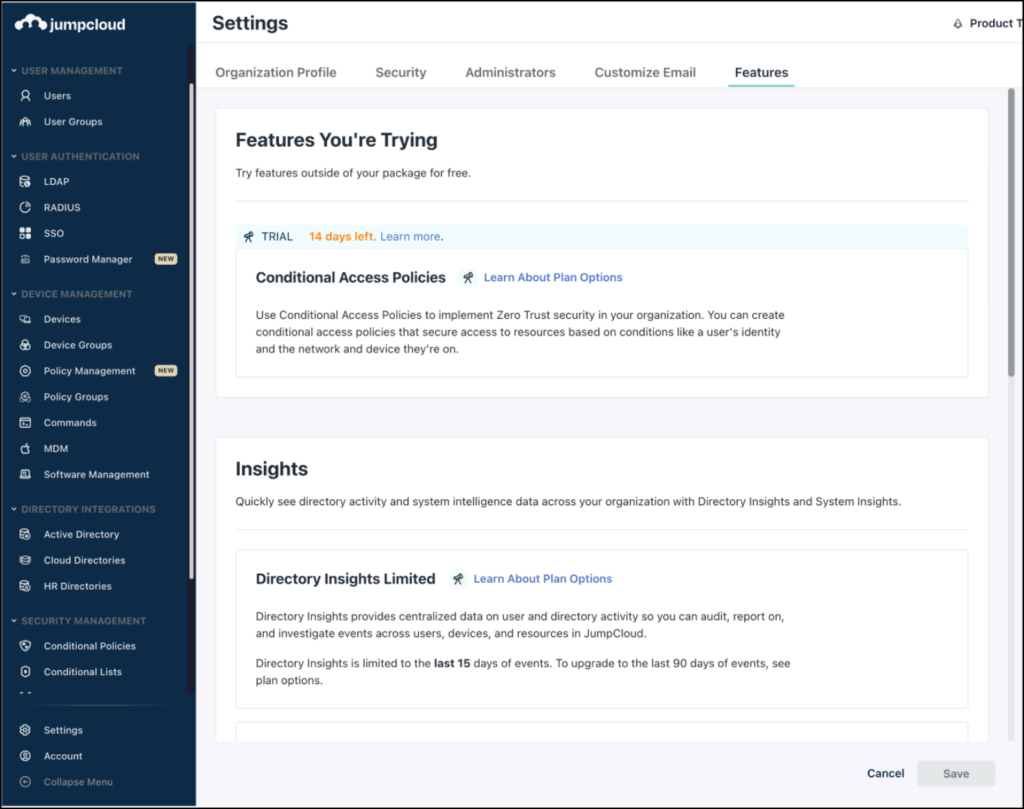1024x809 pixels.
Task: Open Devices using its icon
Action: pyautogui.click(x=26, y=320)
